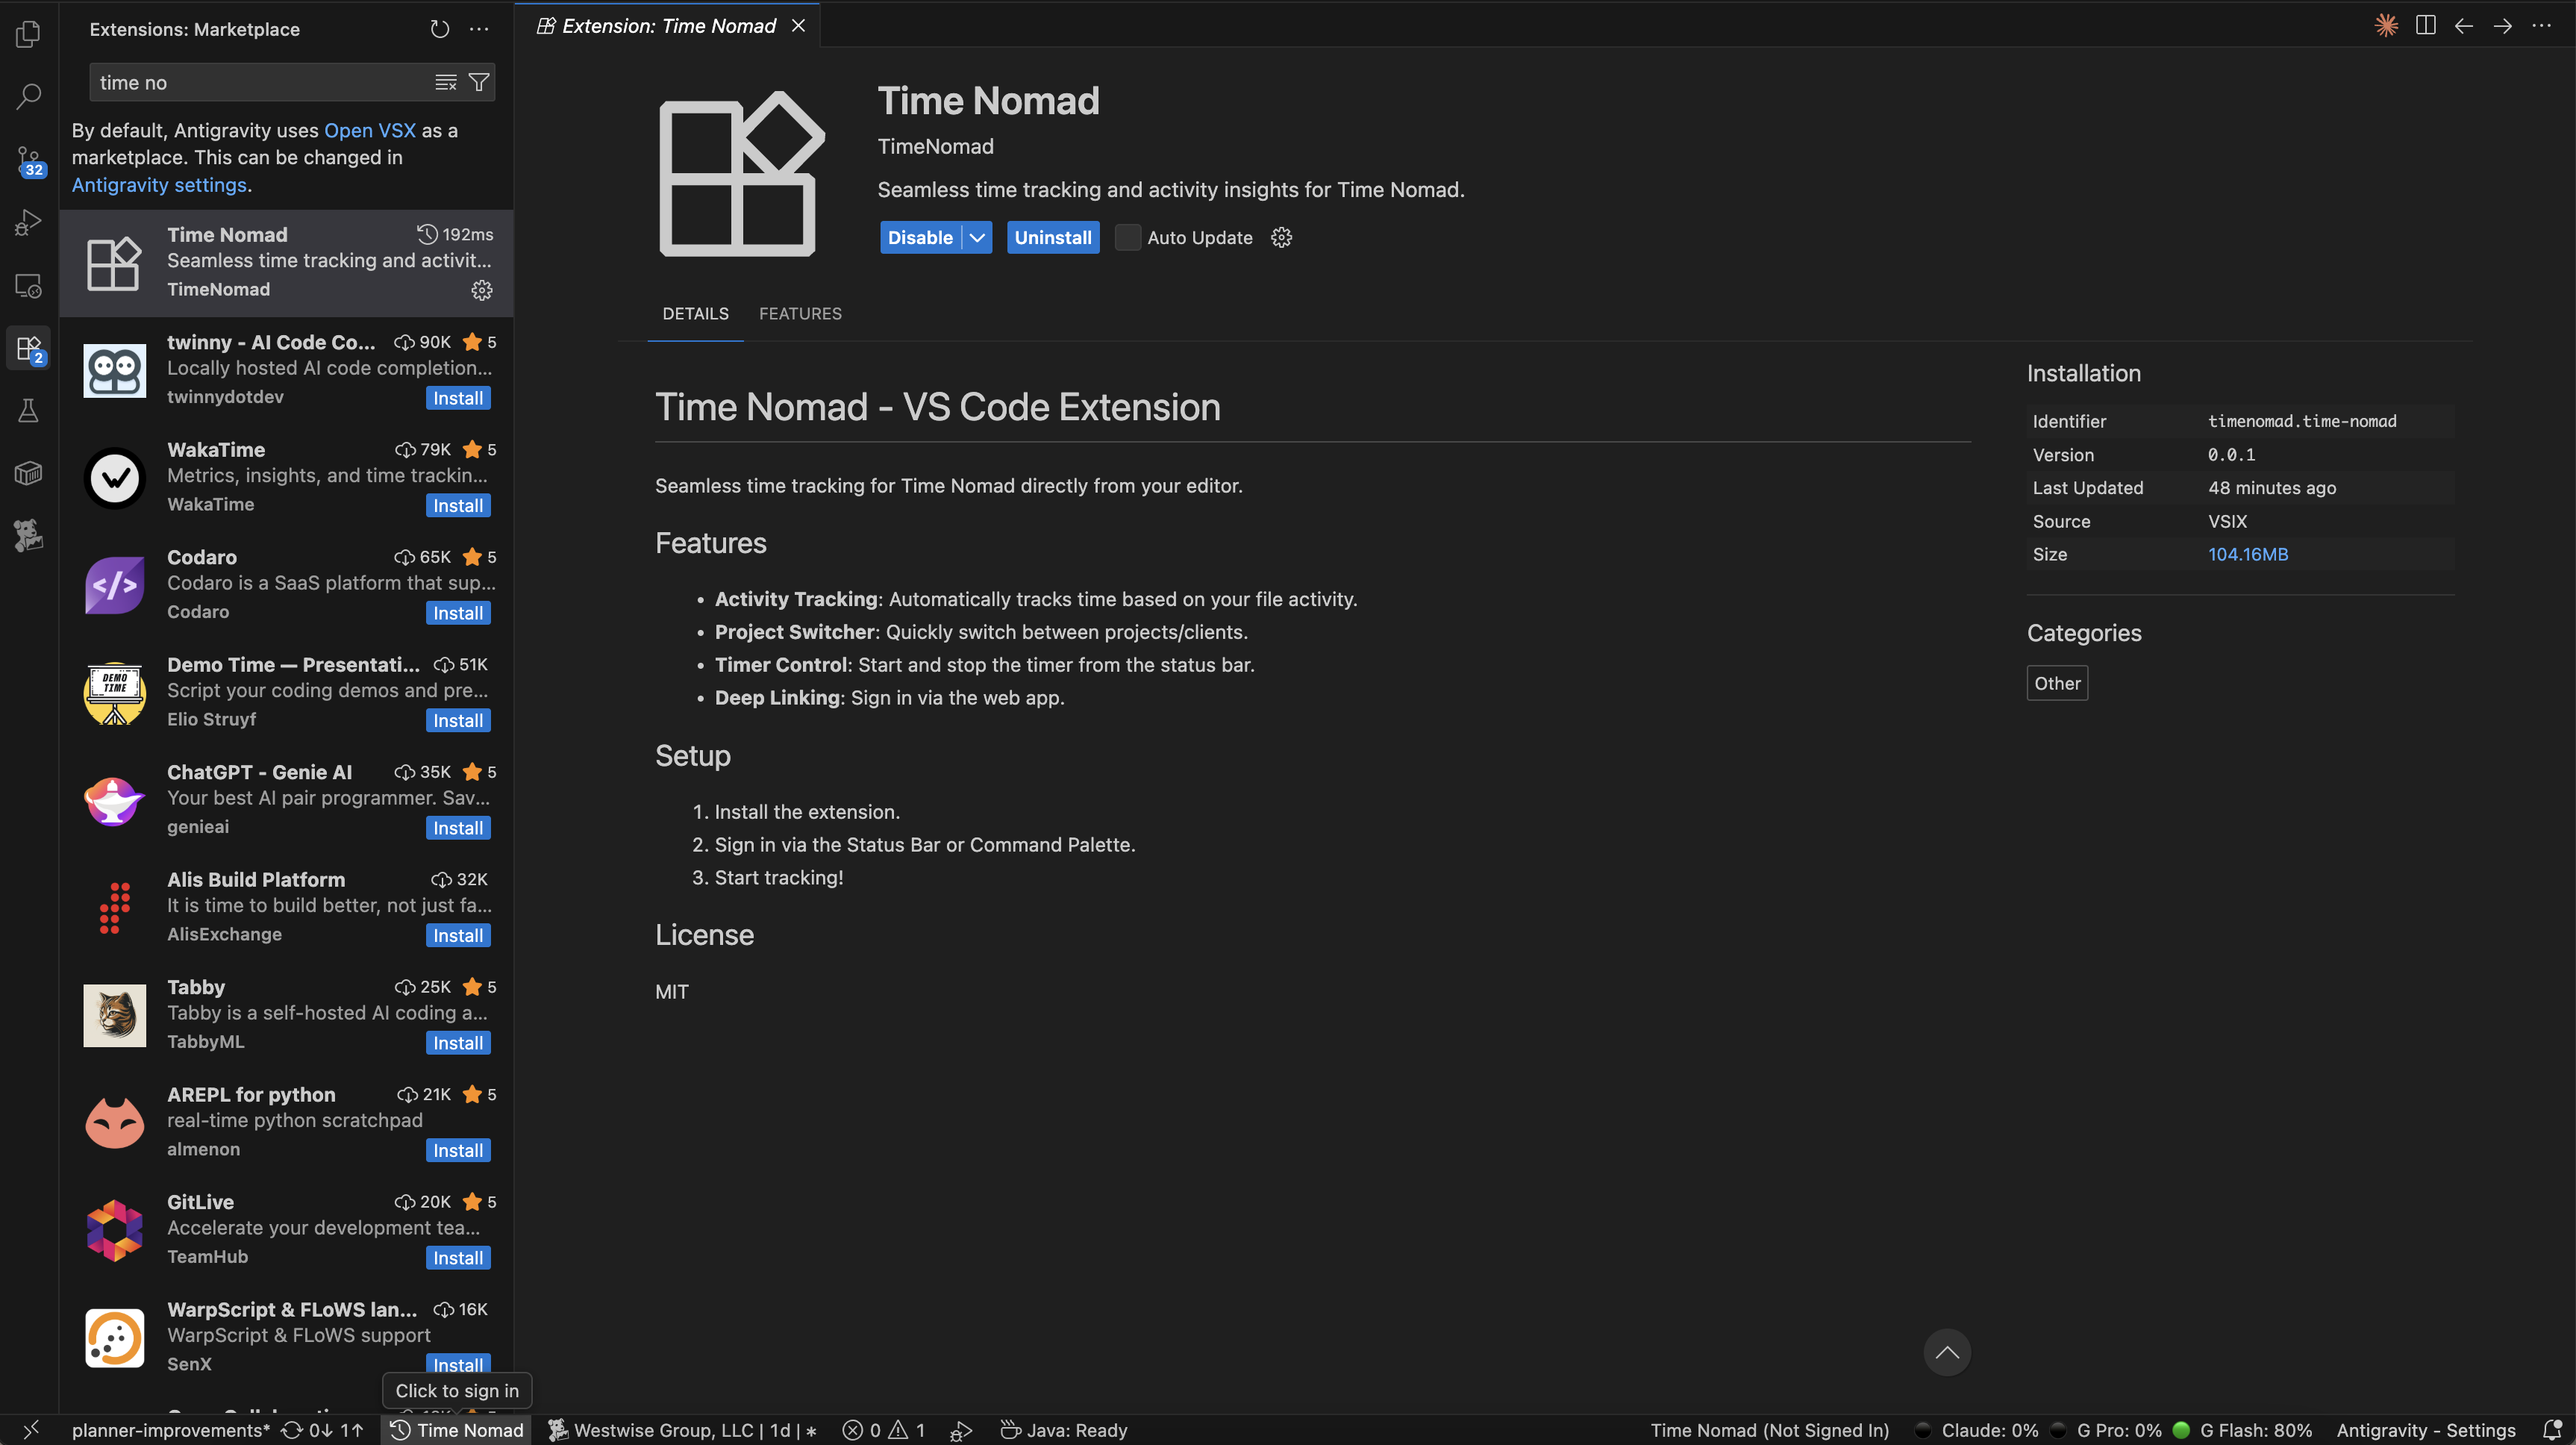The image size is (2576, 1445).
Task: Uninstall the Time Nomad extension
Action: [1052, 237]
